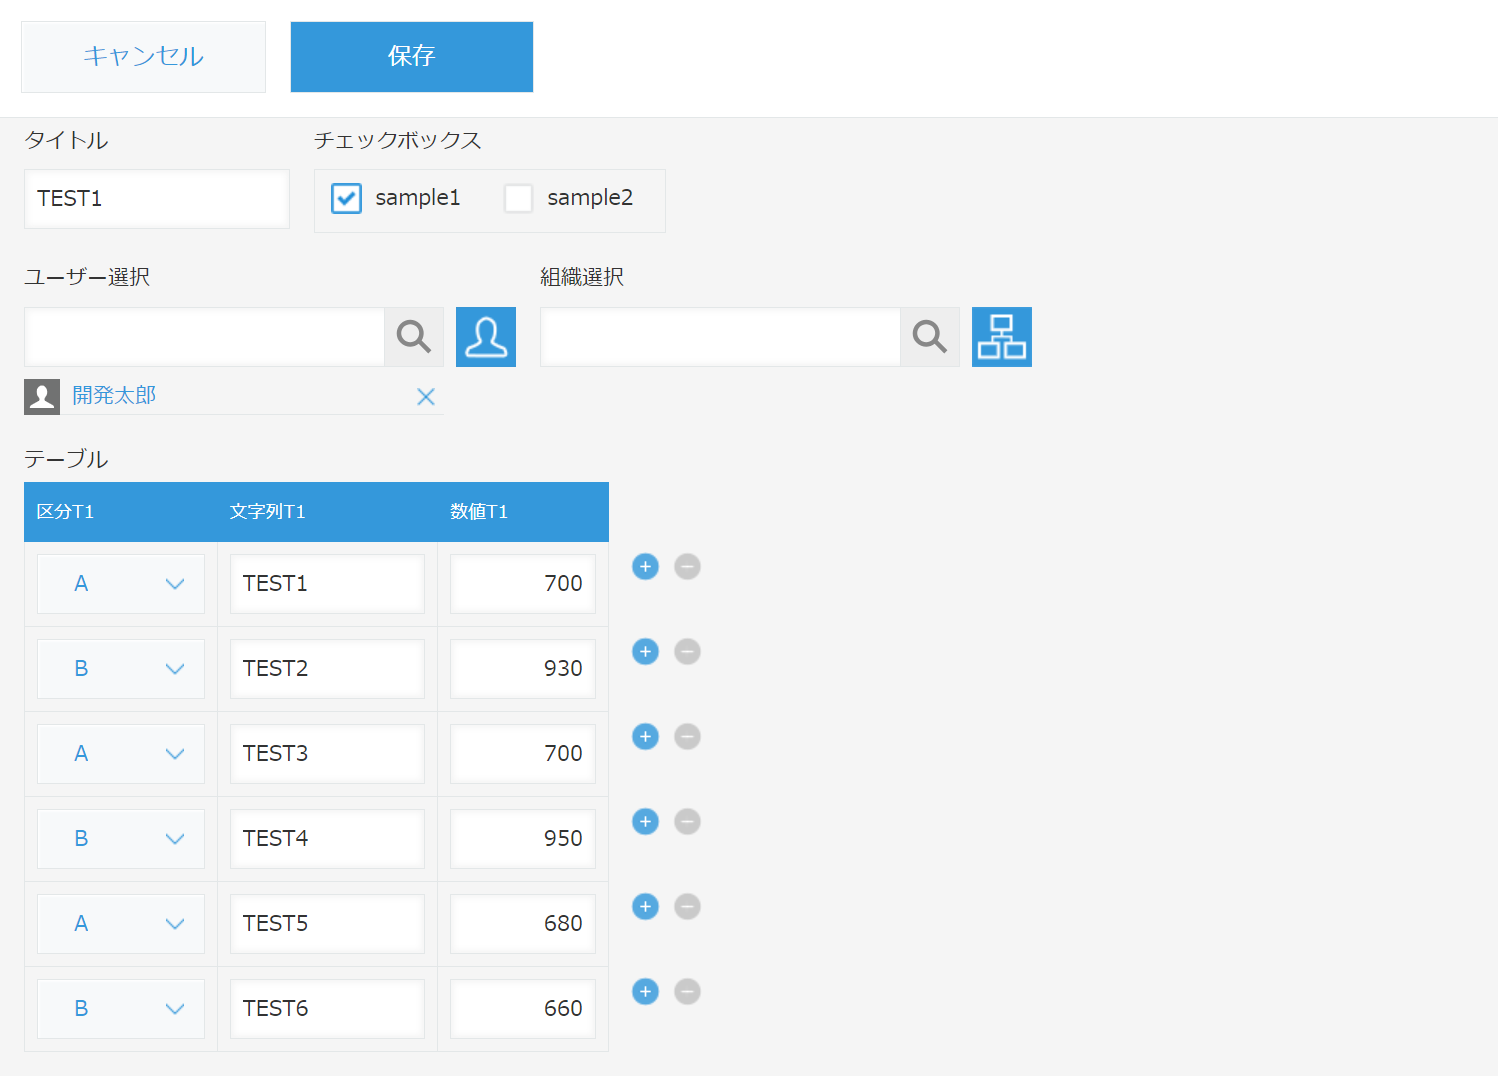The image size is (1498, 1076).
Task: Focus the ユーザー選択 search input
Action: coord(205,337)
